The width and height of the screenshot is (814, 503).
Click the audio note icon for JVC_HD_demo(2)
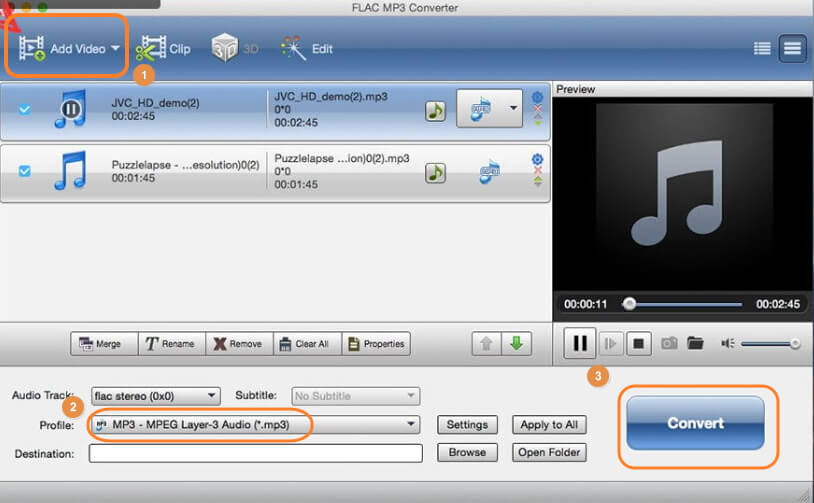(x=435, y=110)
